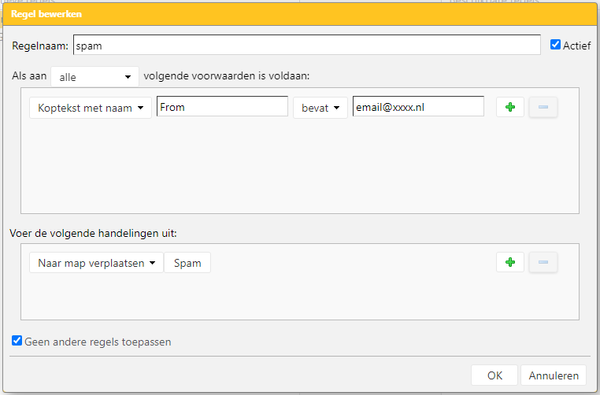
Task: Select the 'Regelnaam:' label
Action: click(x=40, y=46)
